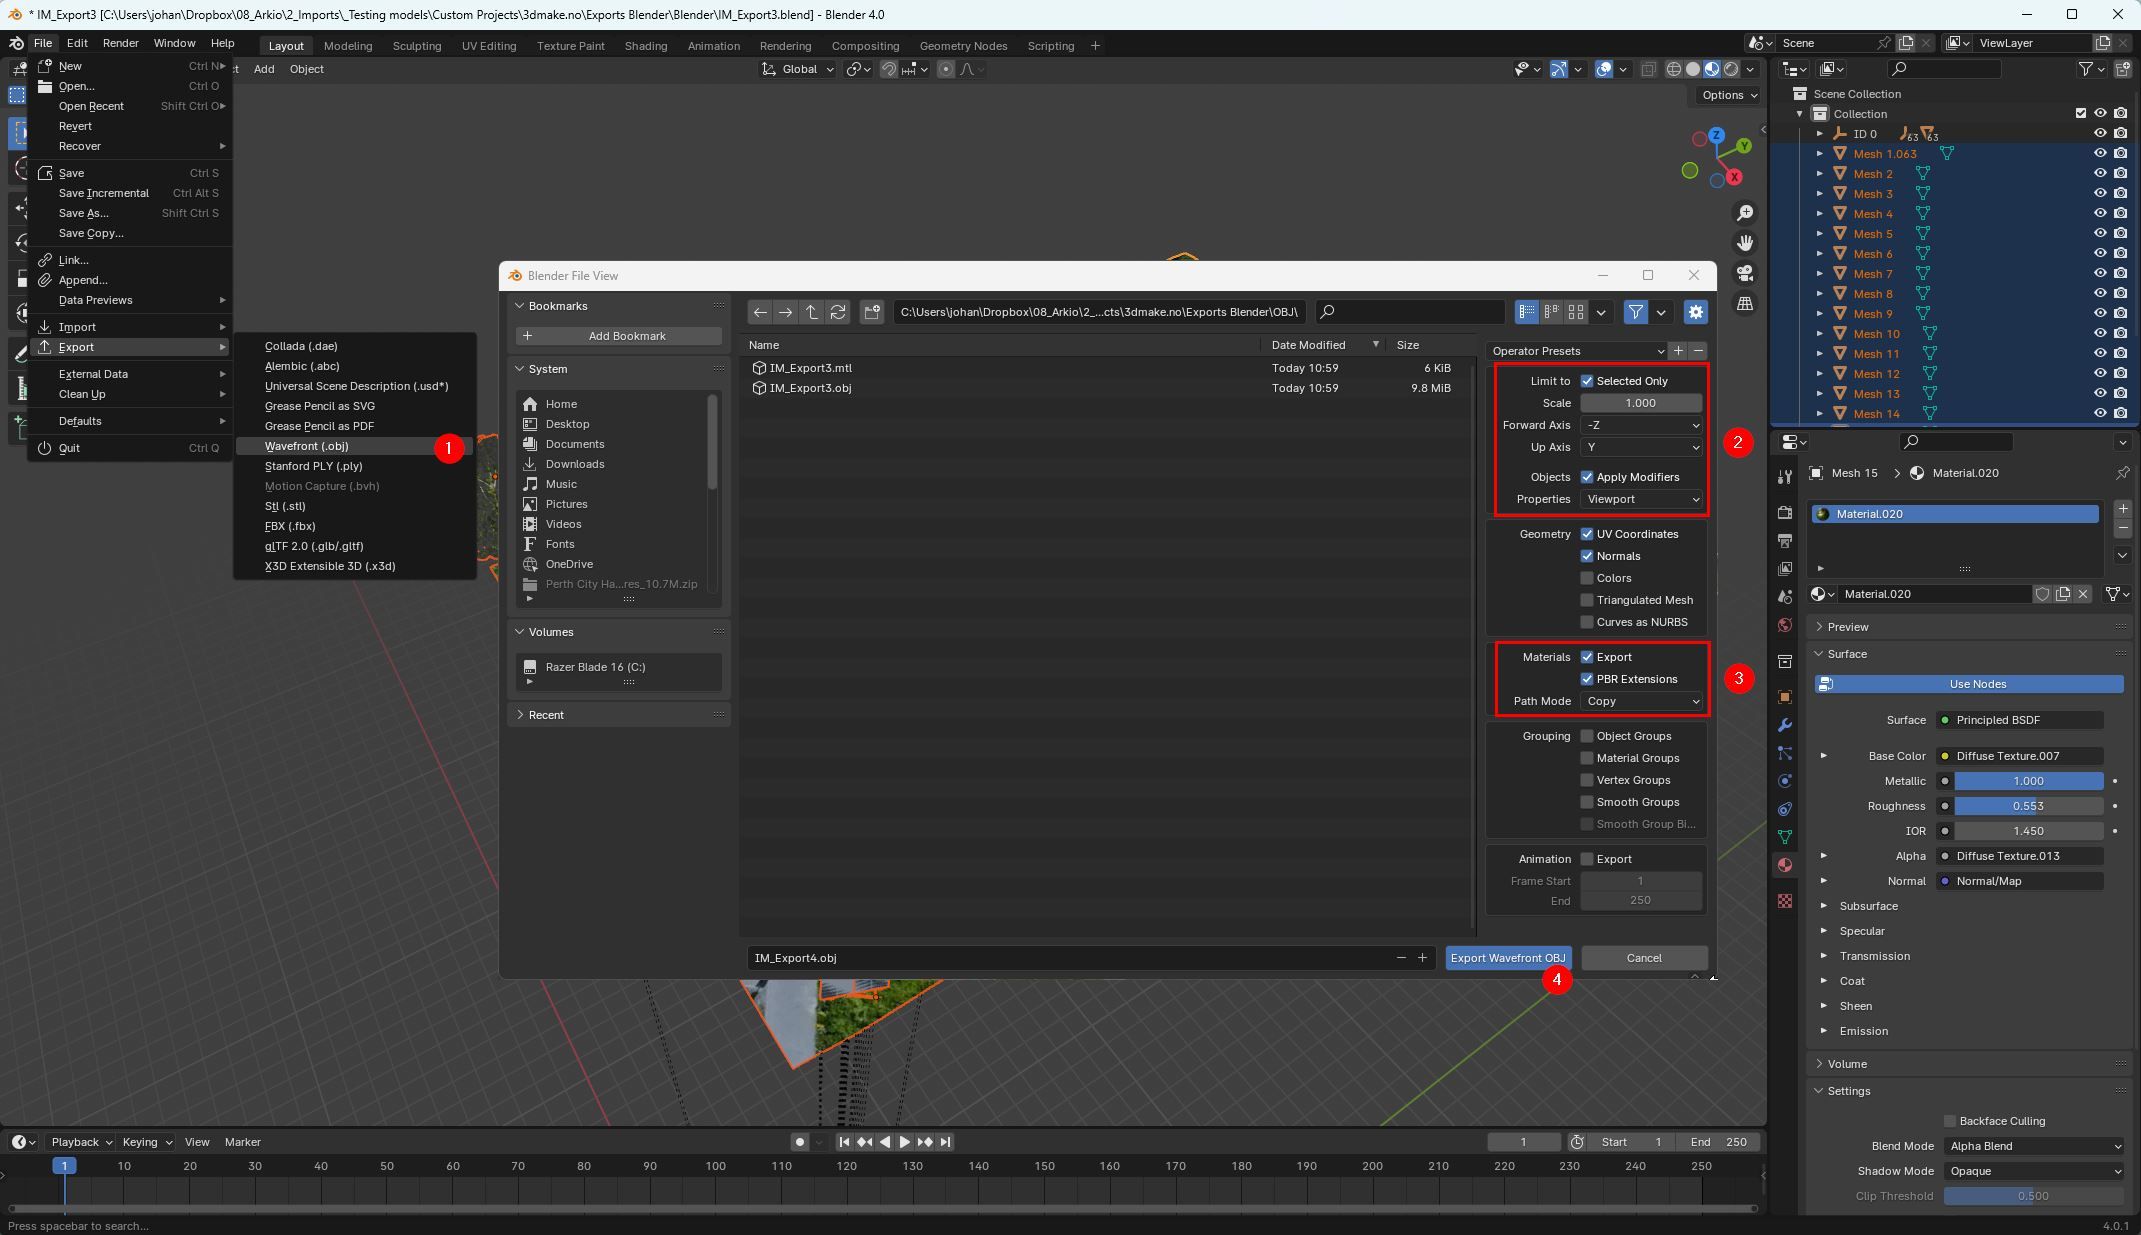Click the parent directory up-arrow icon
2141x1235 pixels.
coord(812,312)
